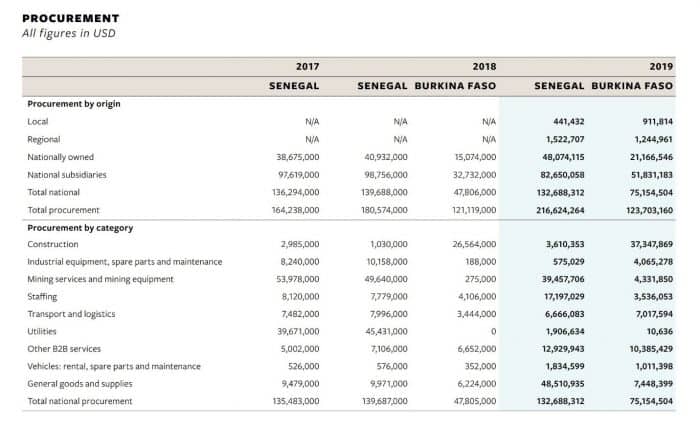The image size is (700, 429).
Task: Select 'General goods and supplies' row label
Action: pos(82,383)
